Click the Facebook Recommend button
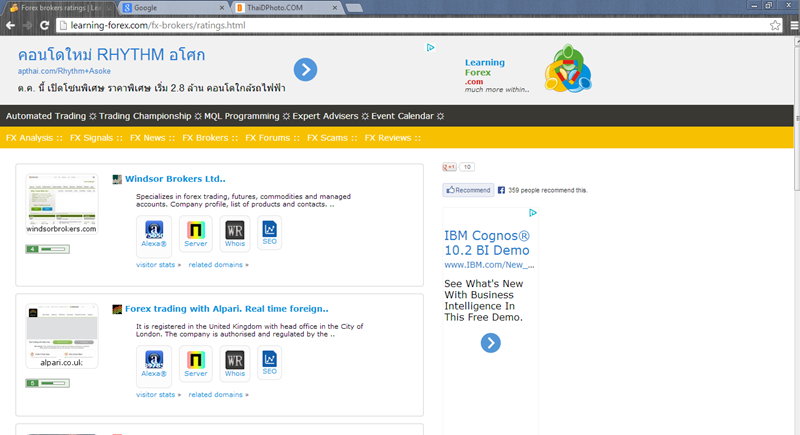The height and width of the screenshot is (435, 800). tap(468, 190)
